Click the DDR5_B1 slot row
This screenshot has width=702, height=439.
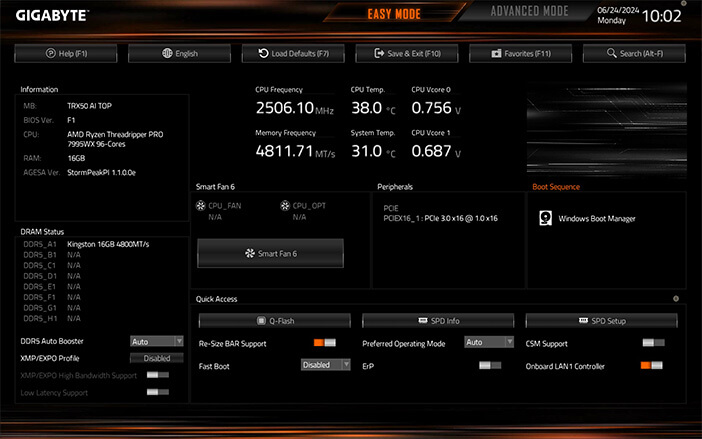coord(52,255)
